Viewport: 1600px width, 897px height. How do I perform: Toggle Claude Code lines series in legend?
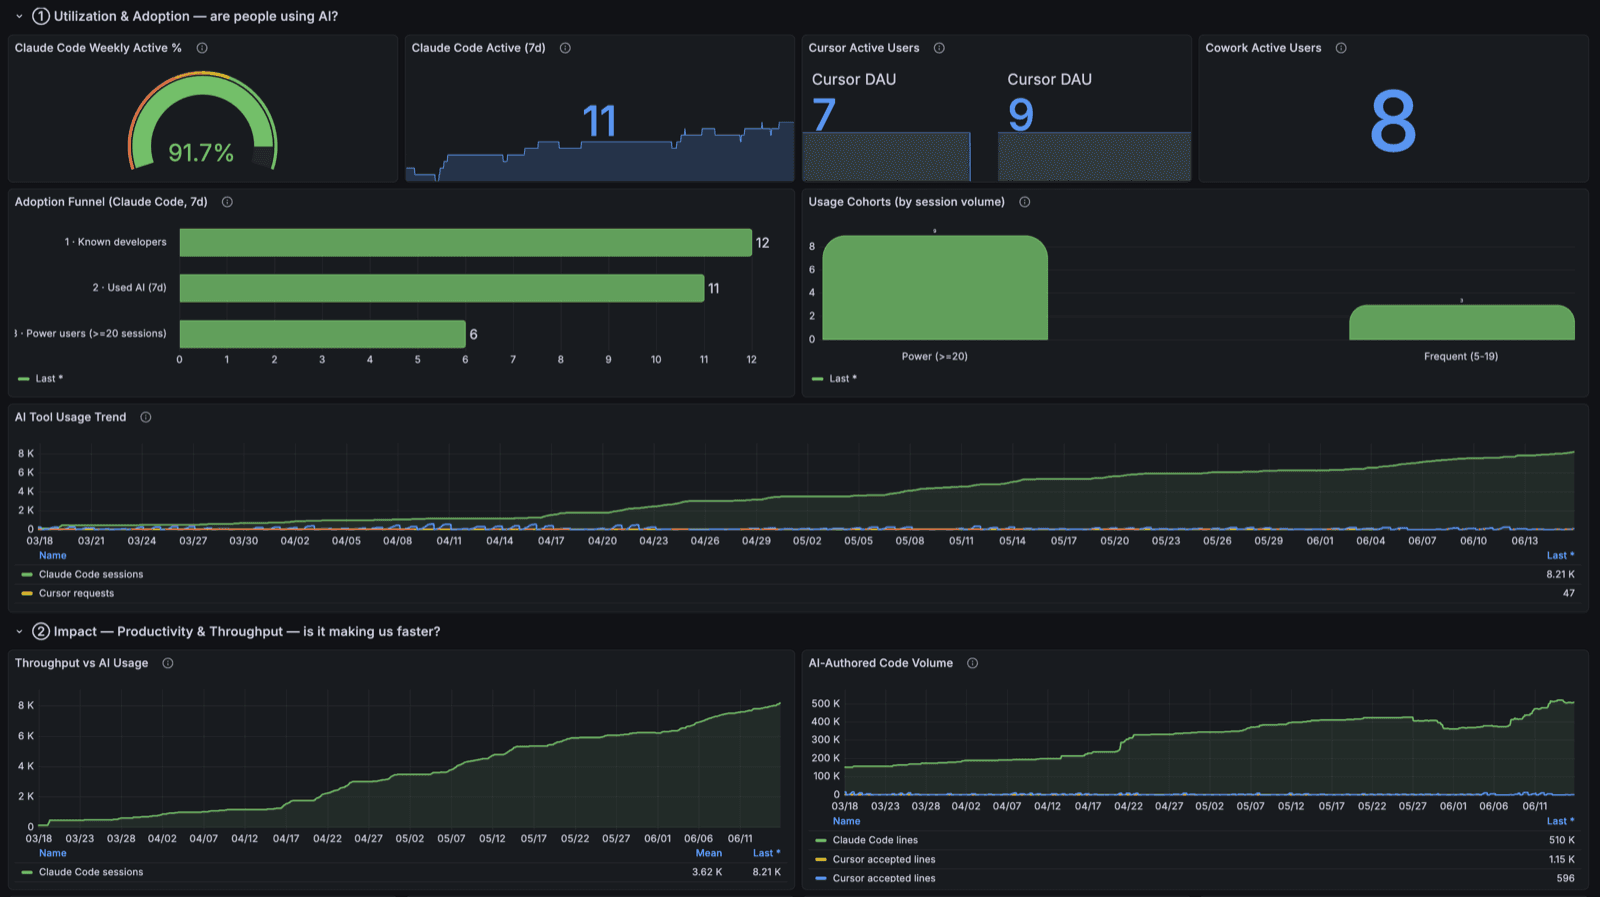point(875,841)
